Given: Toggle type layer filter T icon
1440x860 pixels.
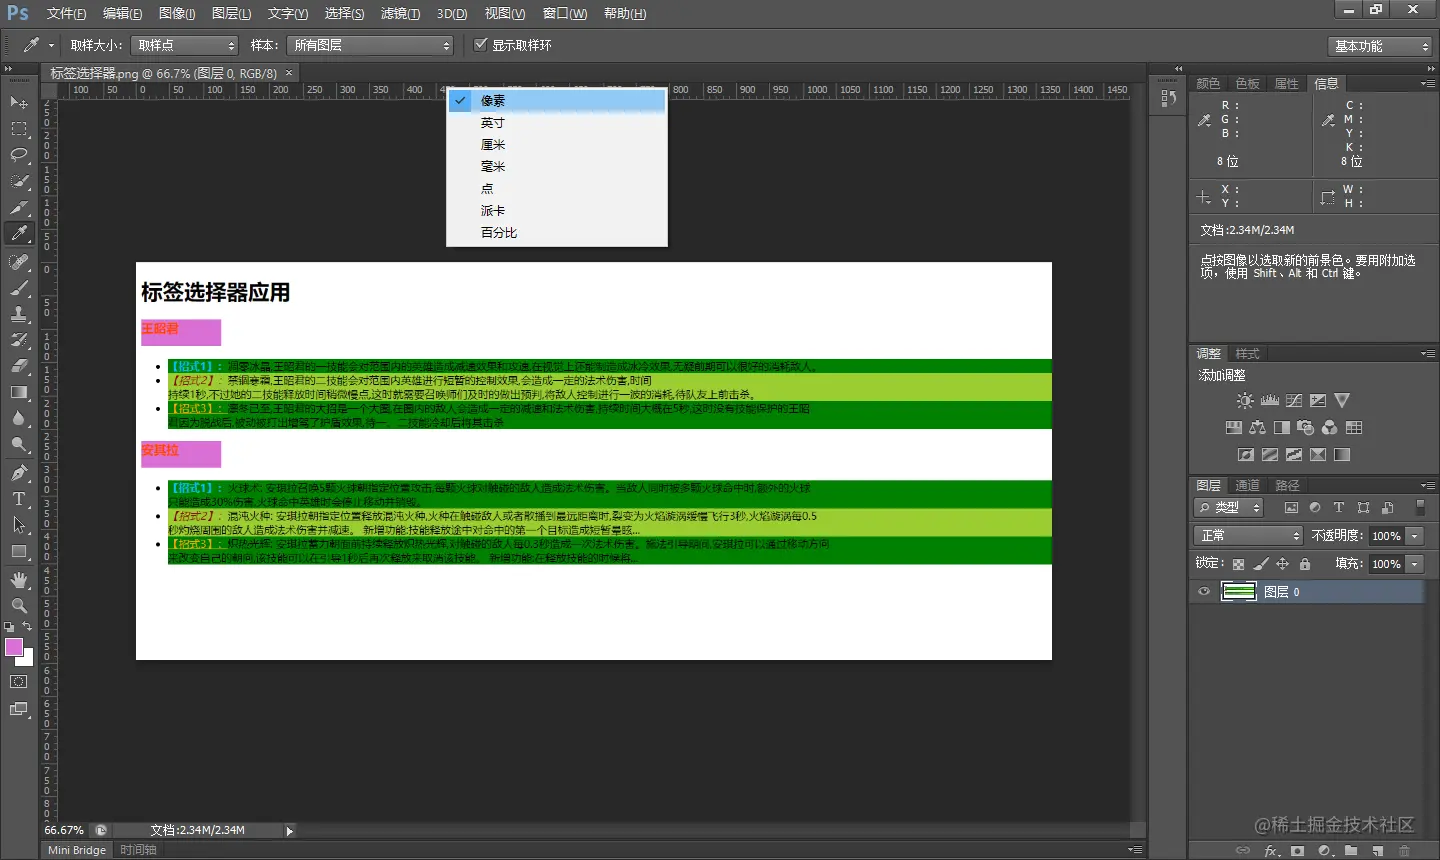Looking at the screenshot, I should tap(1339, 508).
